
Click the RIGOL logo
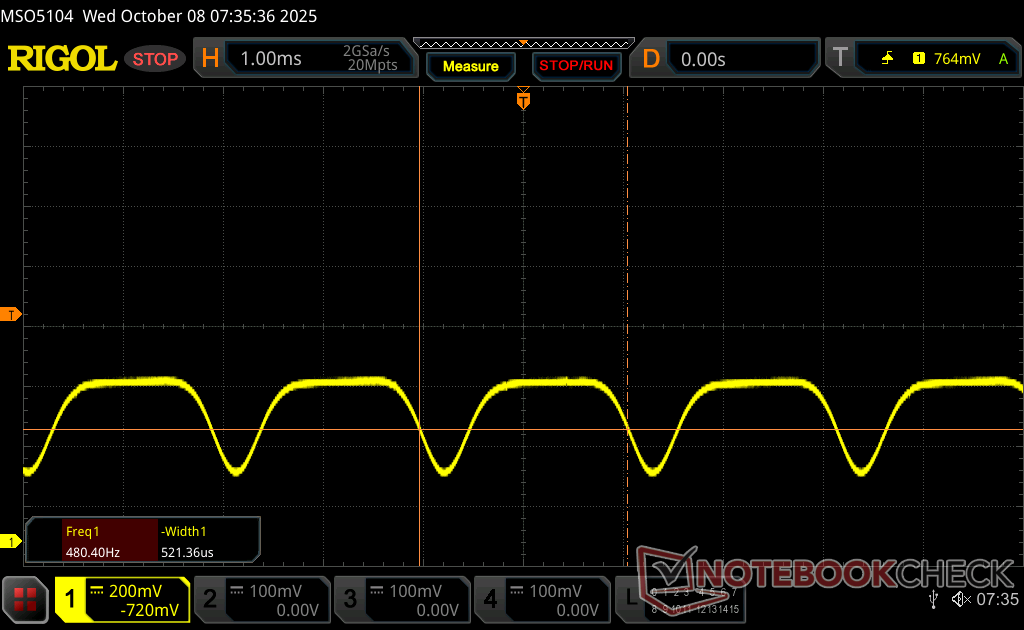click(x=62, y=59)
